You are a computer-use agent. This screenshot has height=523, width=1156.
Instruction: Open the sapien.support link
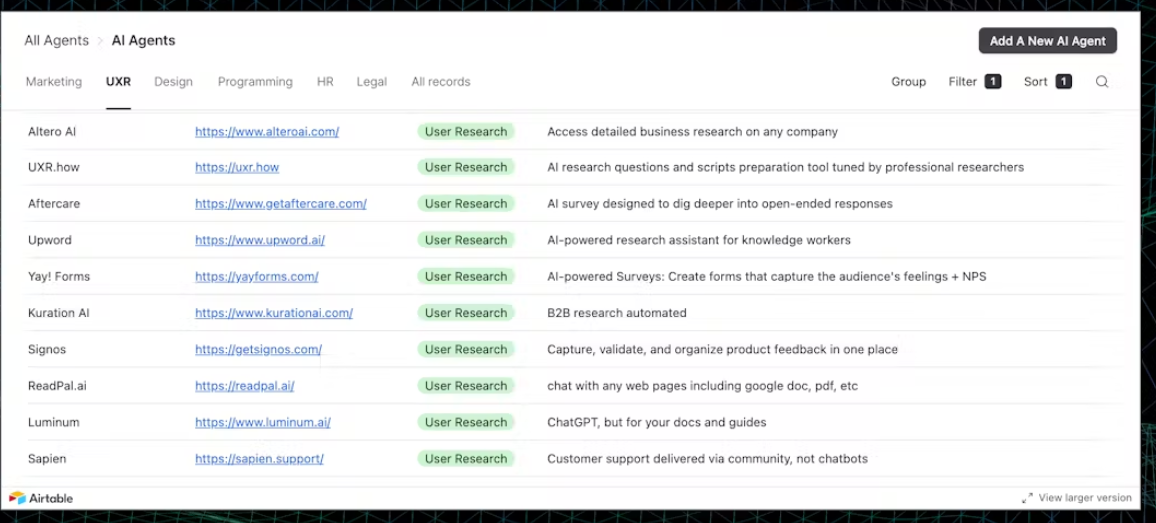[x=259, y=459]
